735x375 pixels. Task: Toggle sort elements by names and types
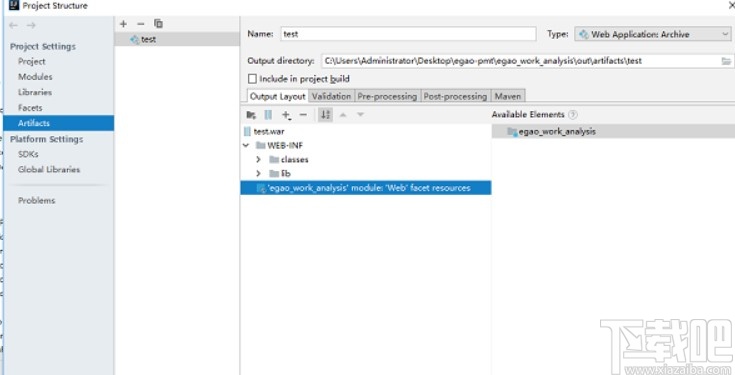point(325,115)
